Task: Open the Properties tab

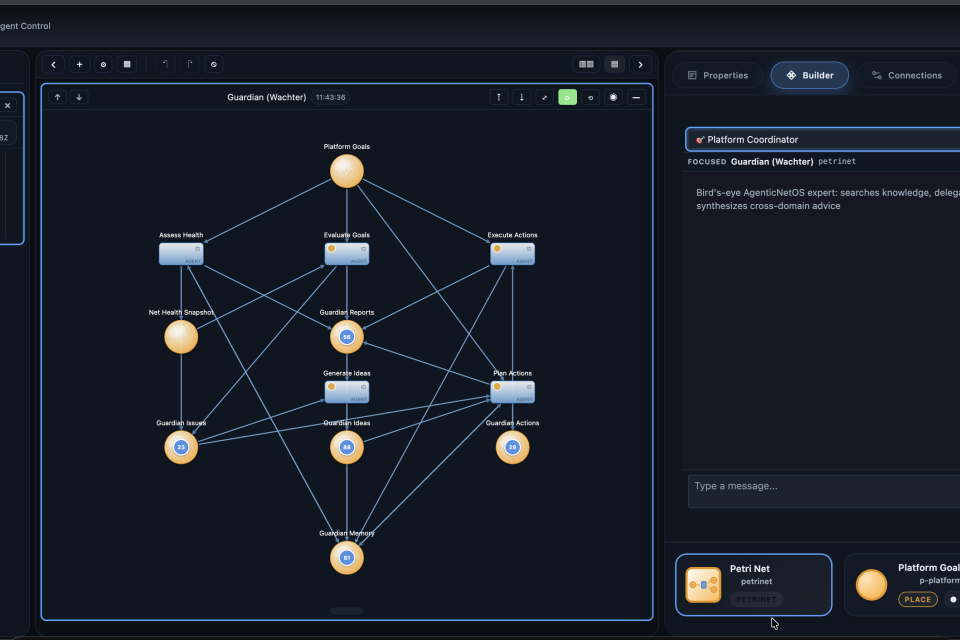Action: [718, 75]
